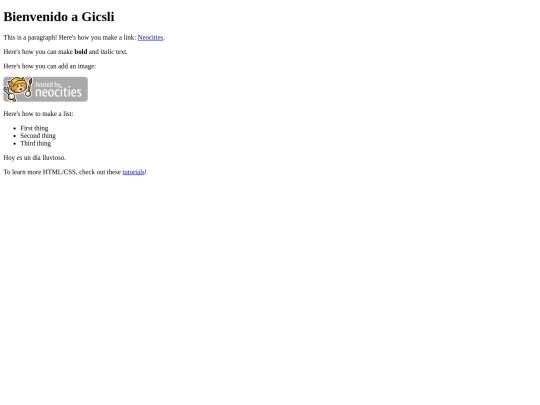
Task: Click the 'Hoy es un día lluvioso' sentence
Action: (34, 158)
